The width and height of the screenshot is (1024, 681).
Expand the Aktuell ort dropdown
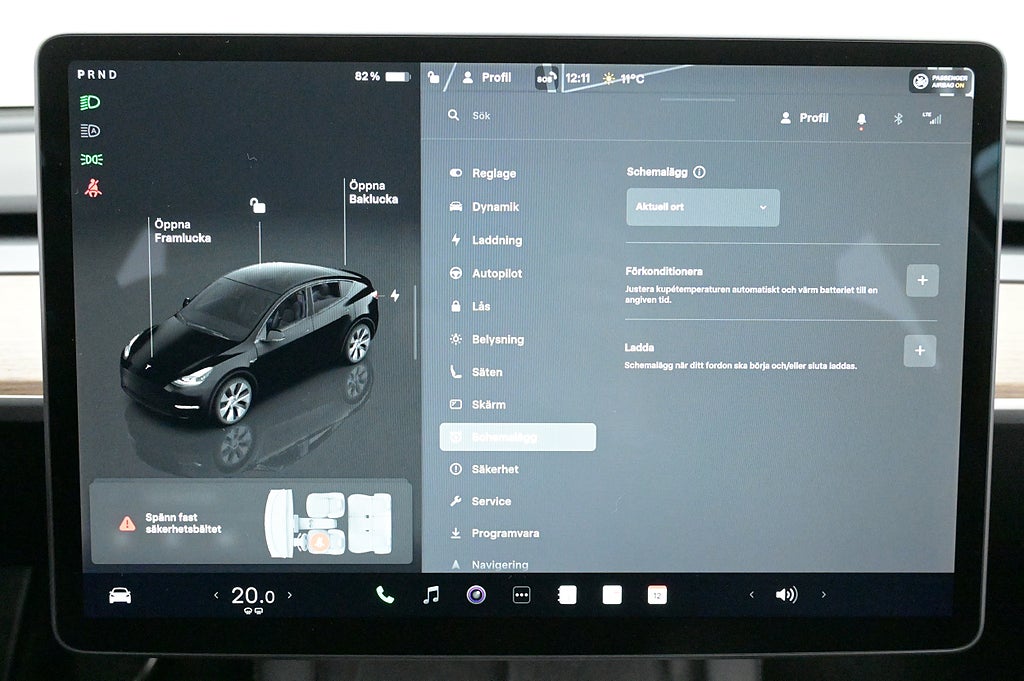(x=702, y=207)
